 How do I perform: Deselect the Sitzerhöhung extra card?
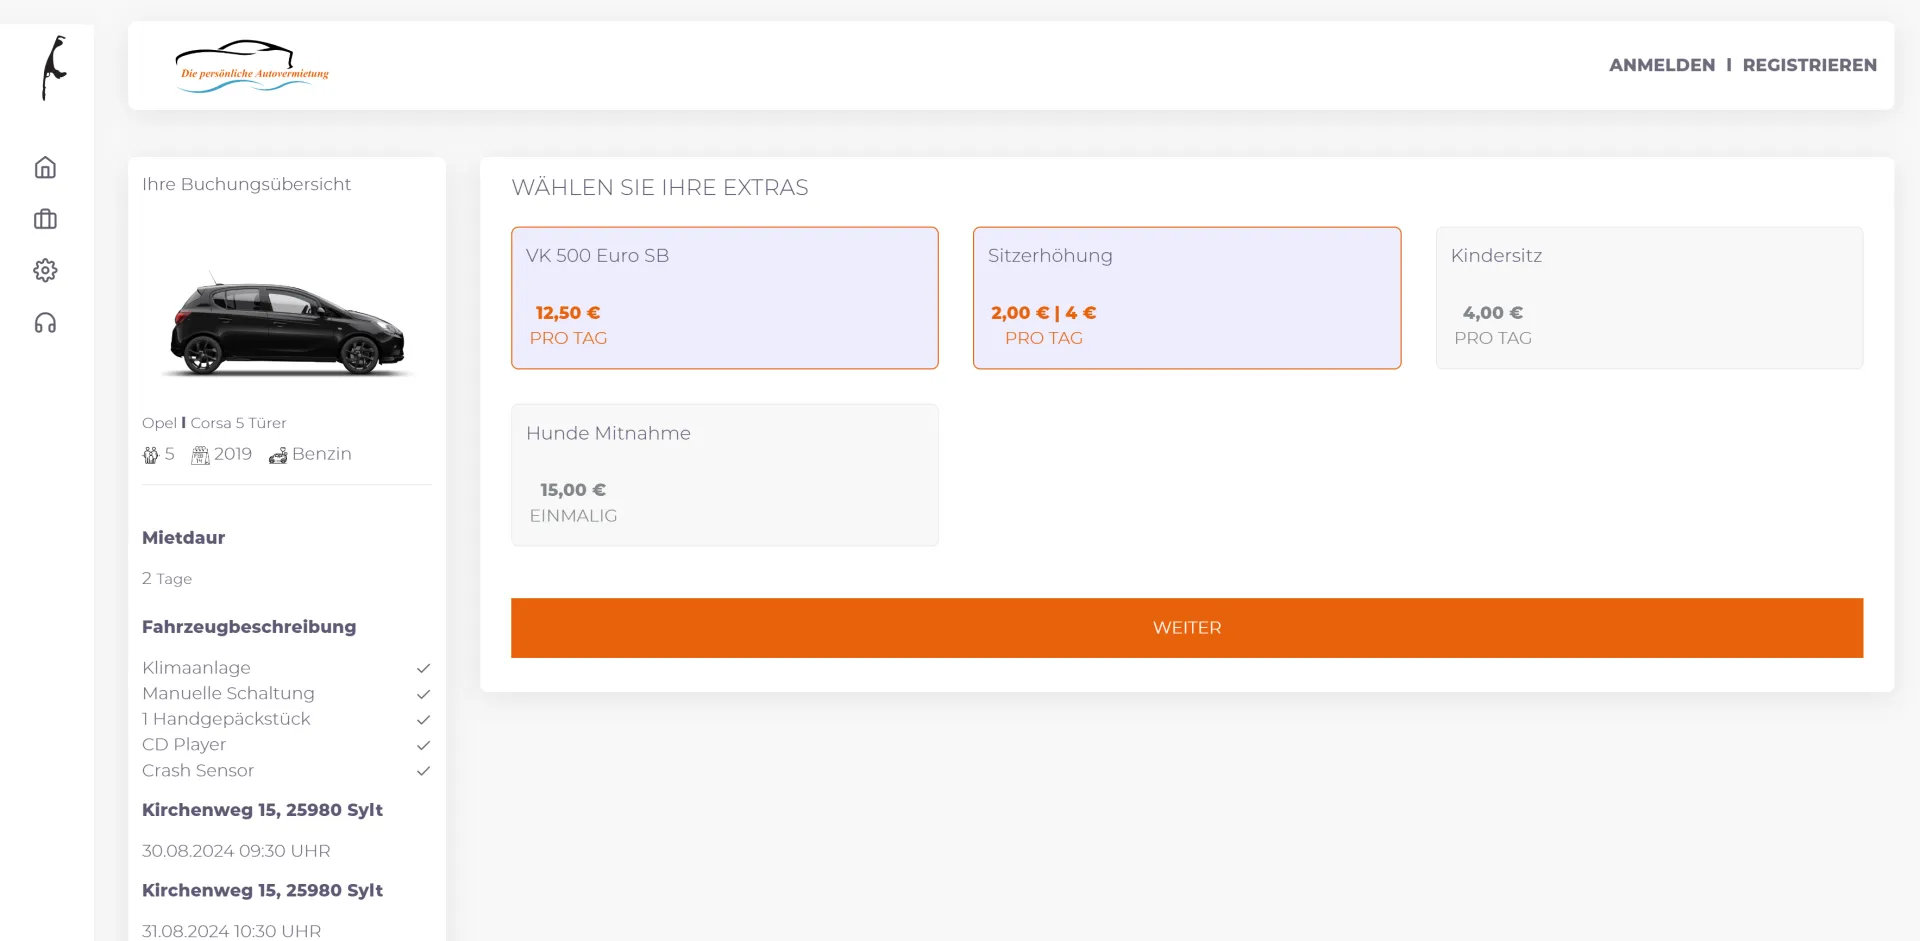tap(1187, 298)
